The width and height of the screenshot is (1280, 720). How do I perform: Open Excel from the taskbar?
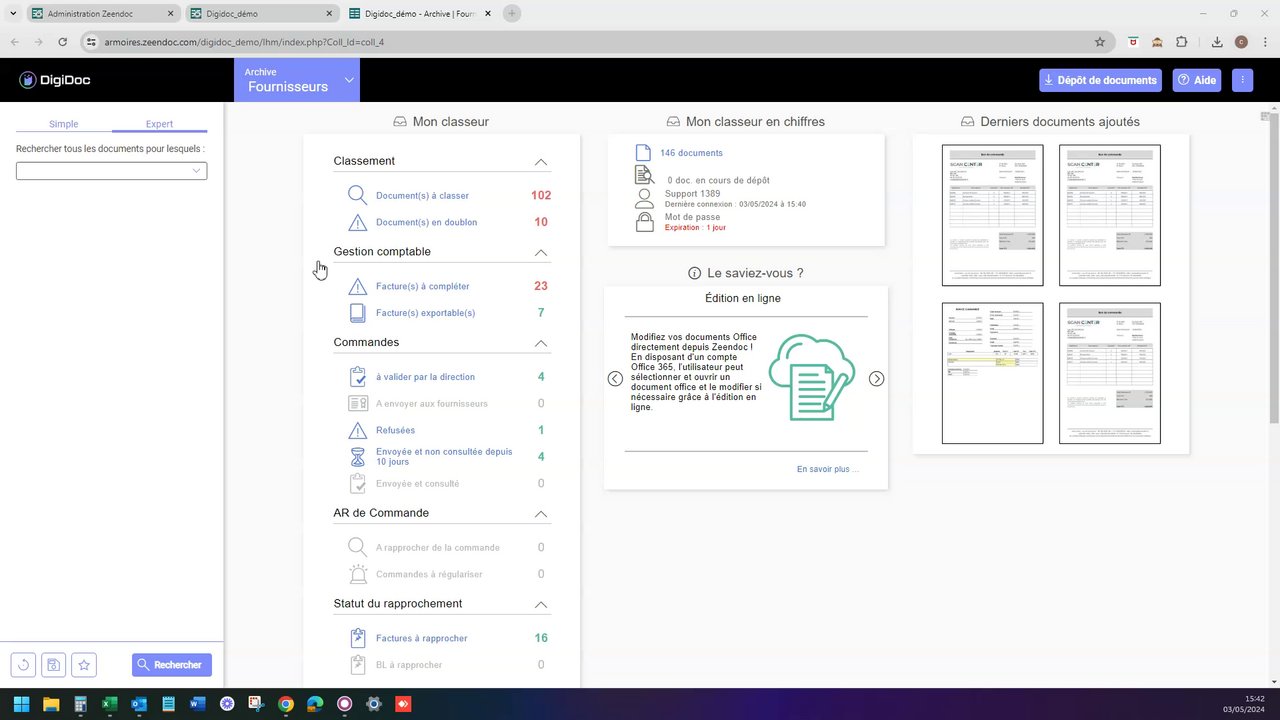108,704
